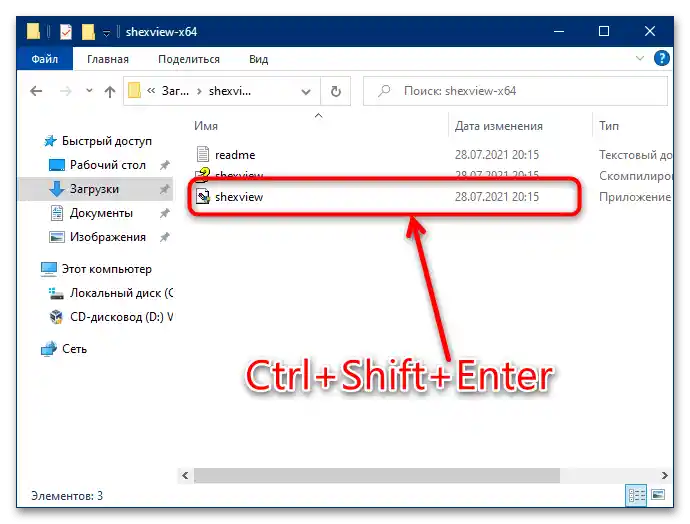Viewport: 690px width, 524px height.
Task: Minimize the shexview-x64 window
Action: pyautogui.click(x=559, y=31)
